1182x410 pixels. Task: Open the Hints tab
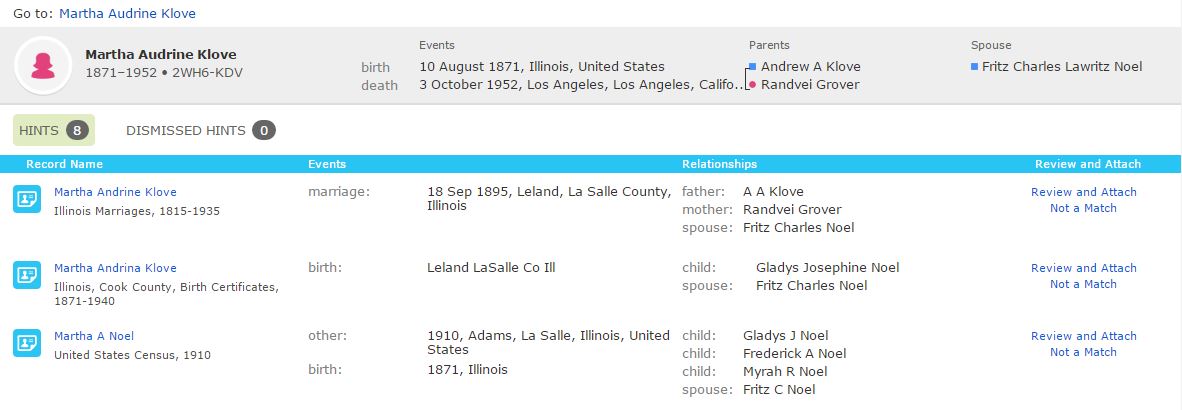pos(53,130)
